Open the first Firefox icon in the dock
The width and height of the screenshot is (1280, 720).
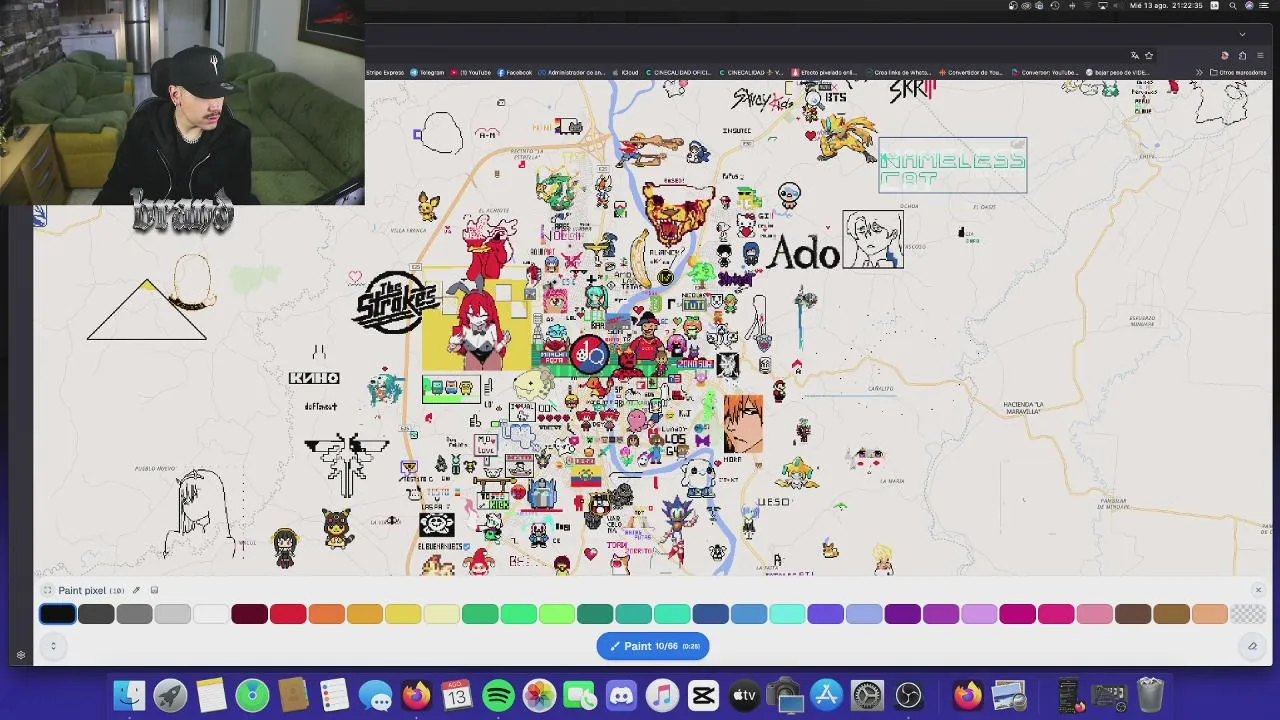coord(416,695)
